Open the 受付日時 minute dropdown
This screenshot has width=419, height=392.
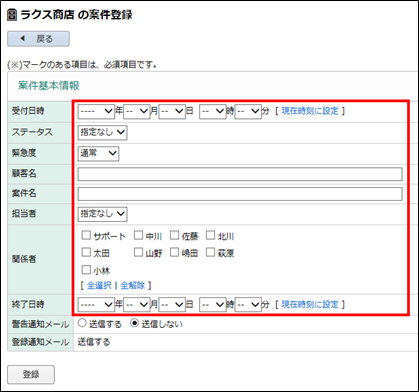tap(248, 111)
